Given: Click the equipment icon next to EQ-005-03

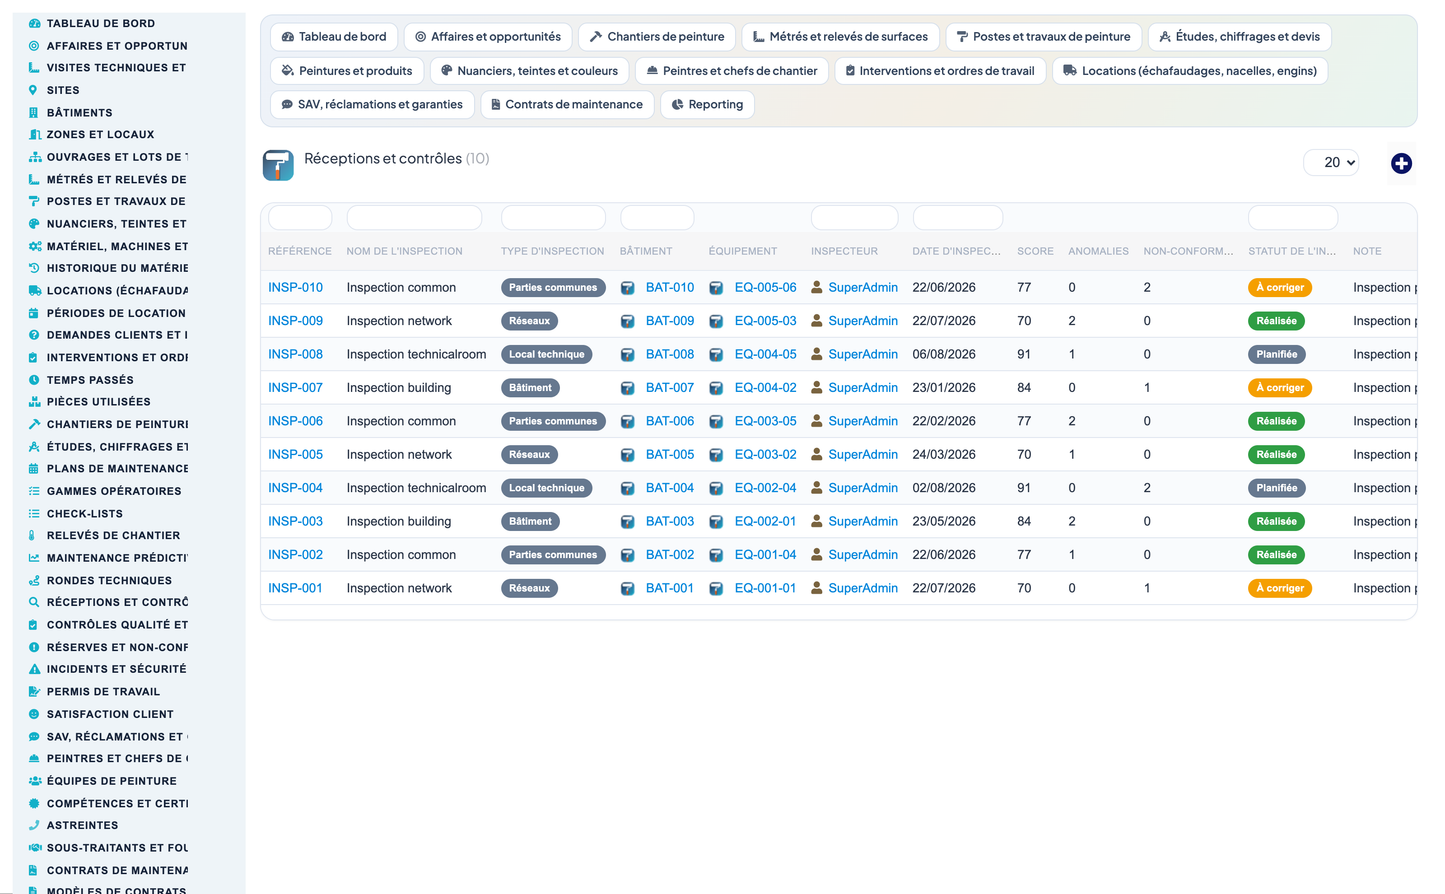Looking at the screenshot, I should point(716,321).
